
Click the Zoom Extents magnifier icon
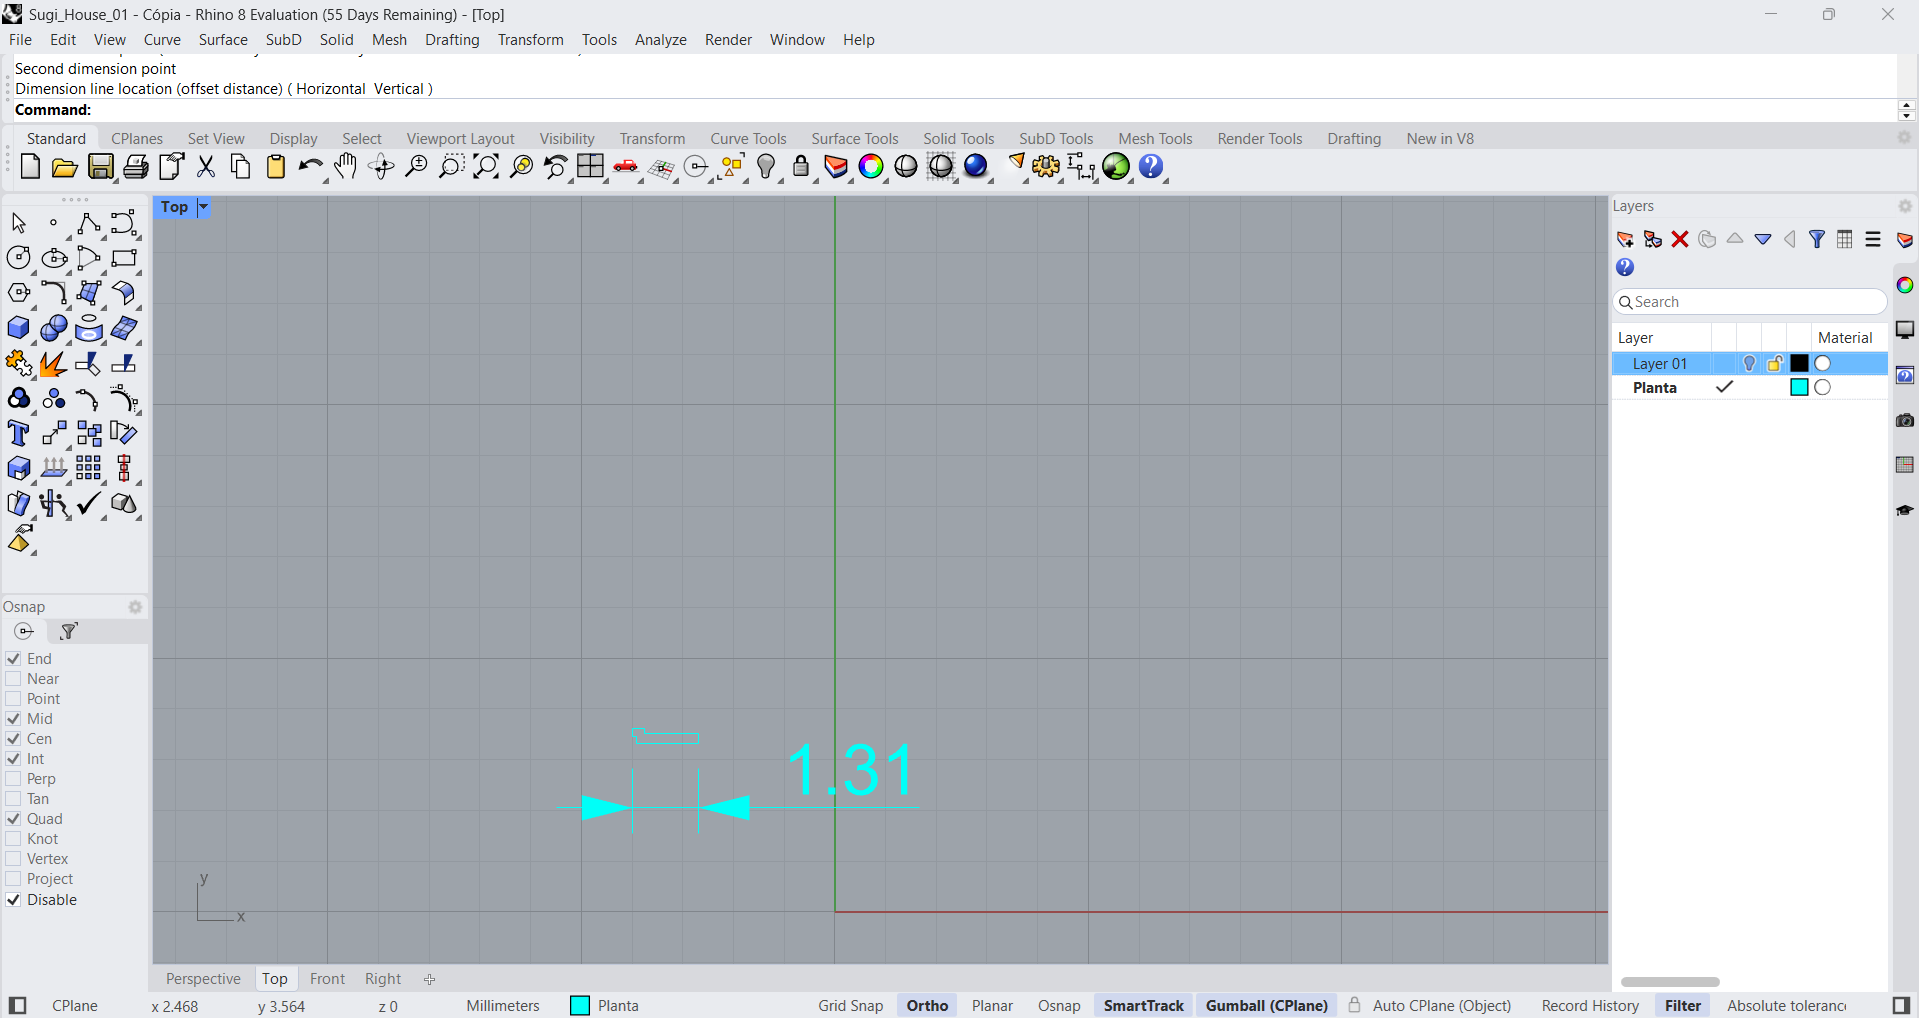tap(485, 167)
